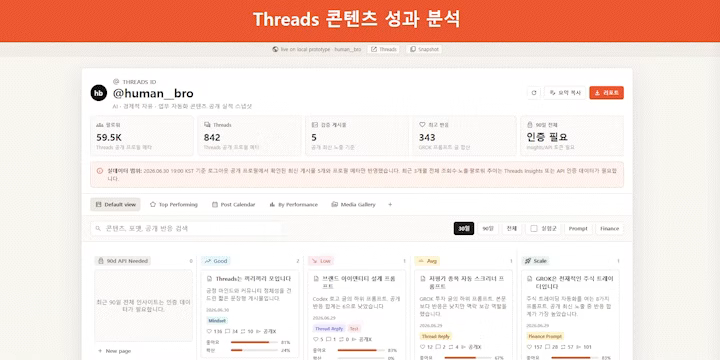Click the @ icon next to THREADS ID
Viewport: 720px width, 360px height.
(x=116, y=82)
